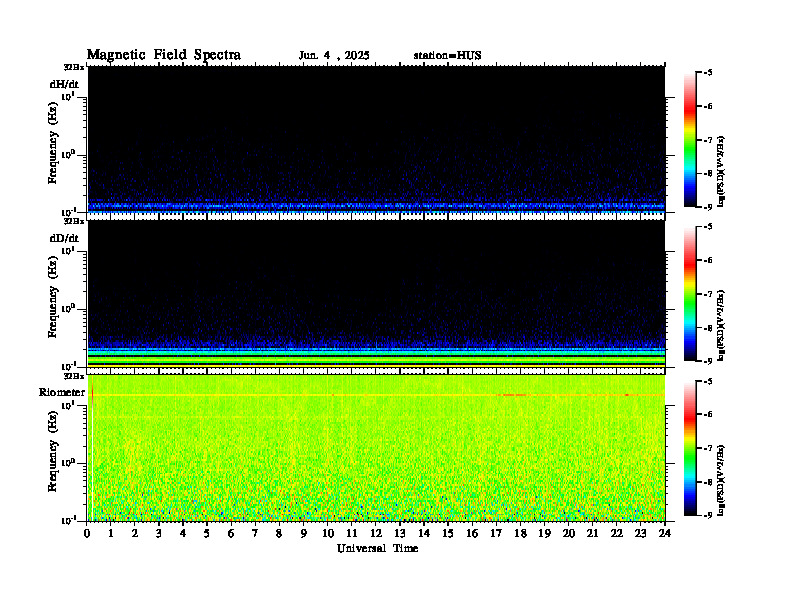Click the color bar beside the Riometer panel
Viewport: 792px width, 612px height.
(x=690, y=448)
